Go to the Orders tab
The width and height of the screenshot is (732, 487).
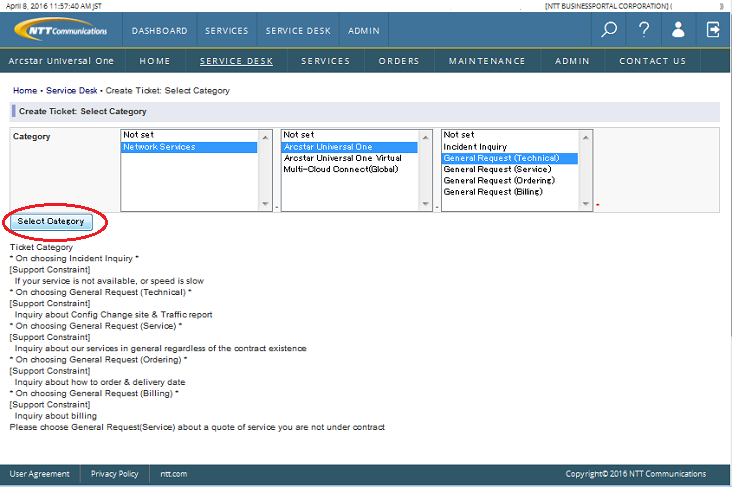399,61
